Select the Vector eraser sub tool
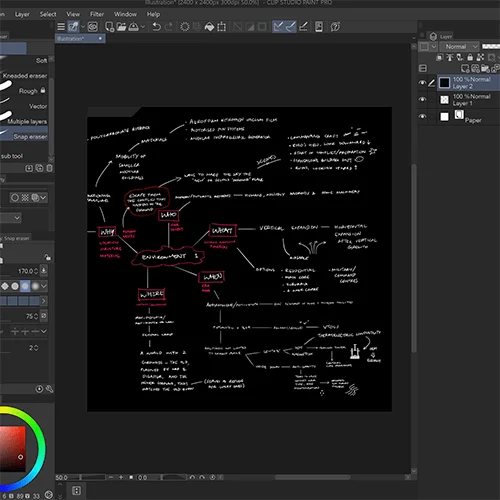 (x=24, y=106)
